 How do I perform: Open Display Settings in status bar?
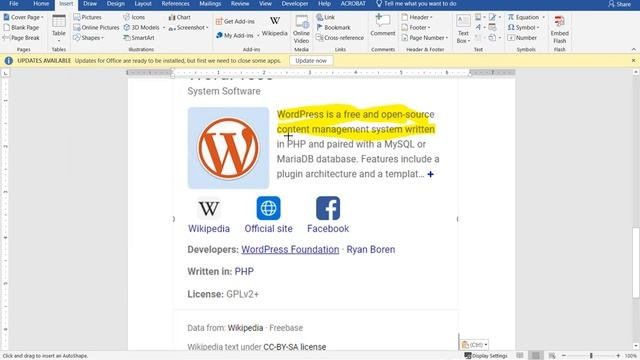click(x=486, y=356)
